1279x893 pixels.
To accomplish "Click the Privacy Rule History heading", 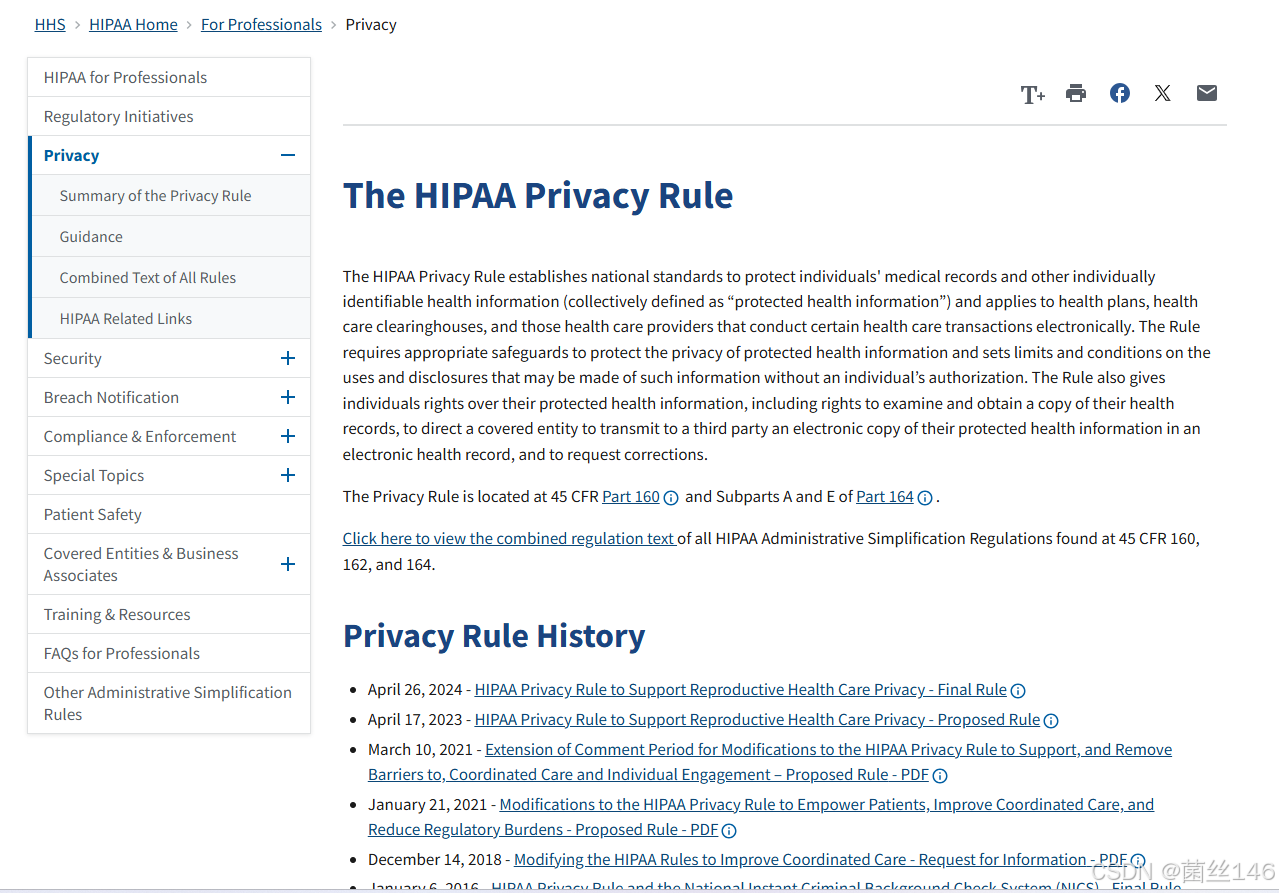I will 494,636.
